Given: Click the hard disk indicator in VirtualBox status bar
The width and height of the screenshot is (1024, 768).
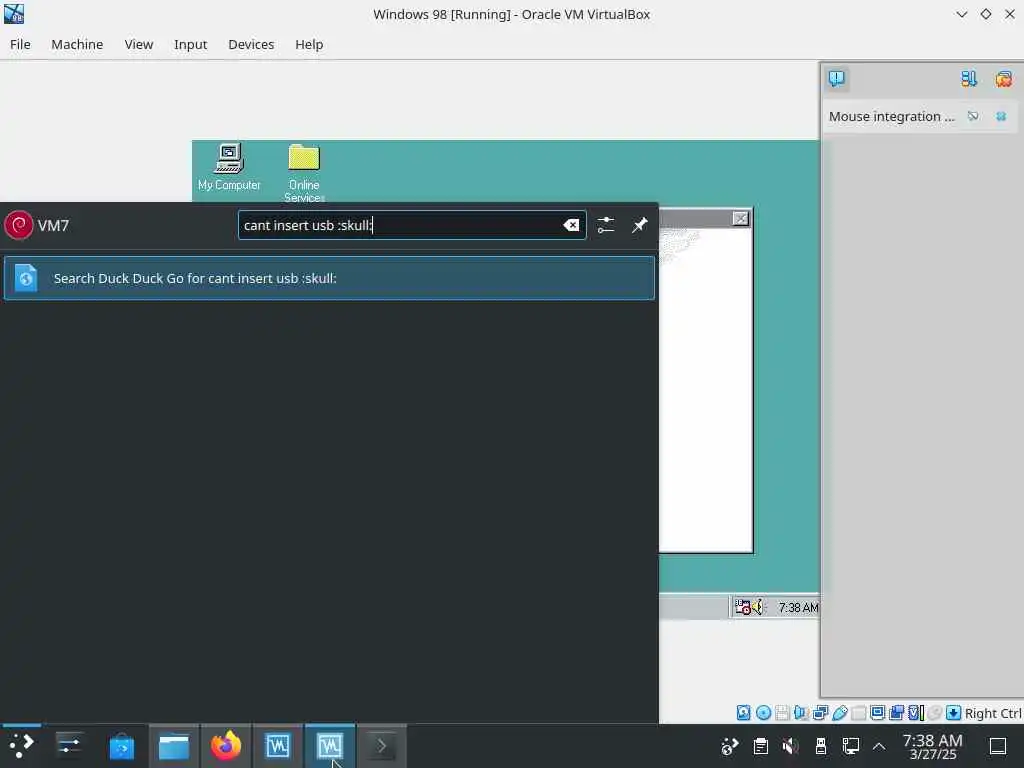Looking at the screenshot, I should click(x=743, y=713).
